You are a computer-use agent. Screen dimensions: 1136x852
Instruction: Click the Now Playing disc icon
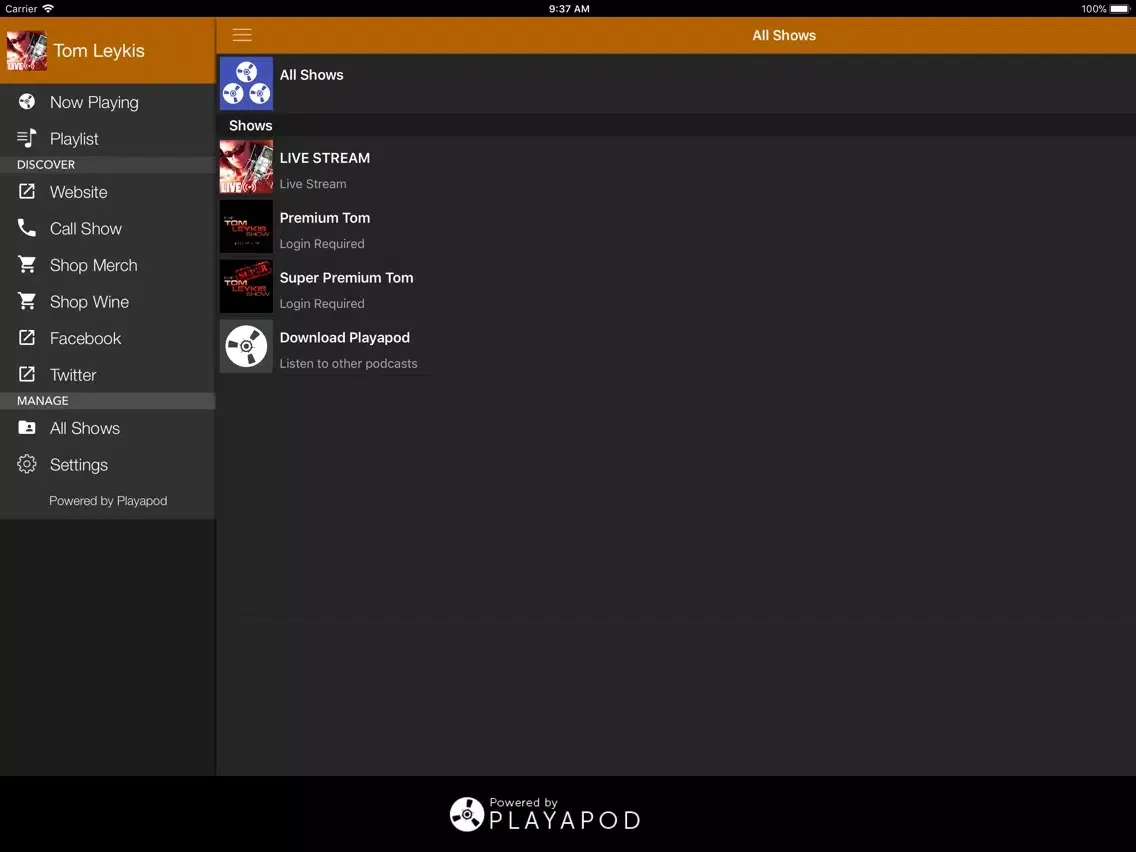[x=27, y=101]
